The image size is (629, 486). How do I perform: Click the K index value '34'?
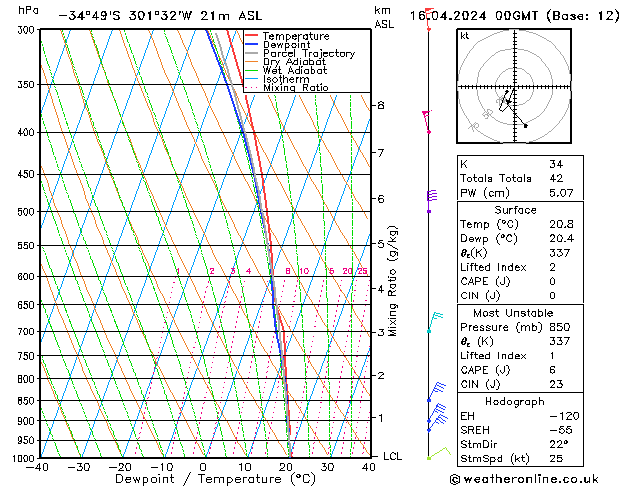click(x=556, y=164)
